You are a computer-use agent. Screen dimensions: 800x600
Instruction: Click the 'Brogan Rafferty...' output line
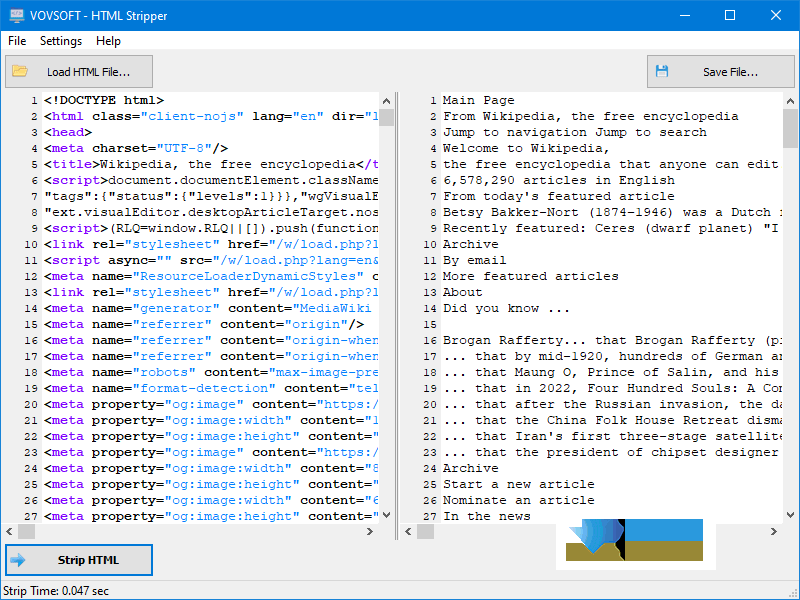[x=612, y=340]
